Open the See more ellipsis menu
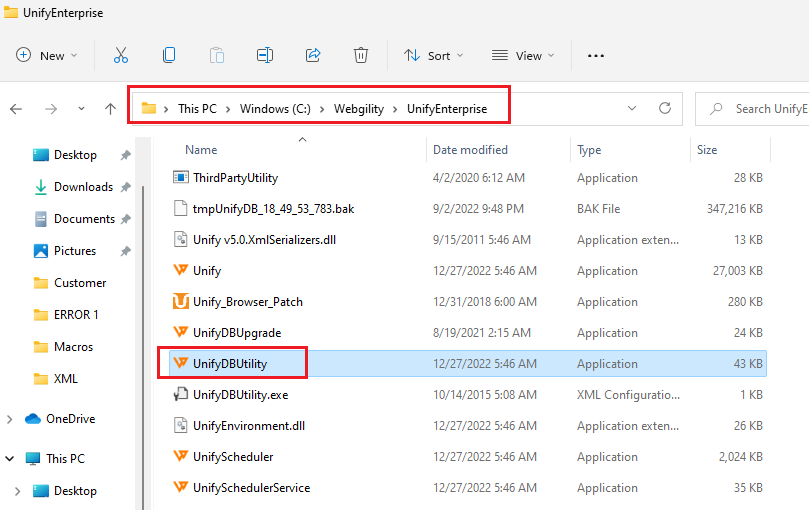The height and width of the screenshot is (510, 809). click(x=595, y=56)
